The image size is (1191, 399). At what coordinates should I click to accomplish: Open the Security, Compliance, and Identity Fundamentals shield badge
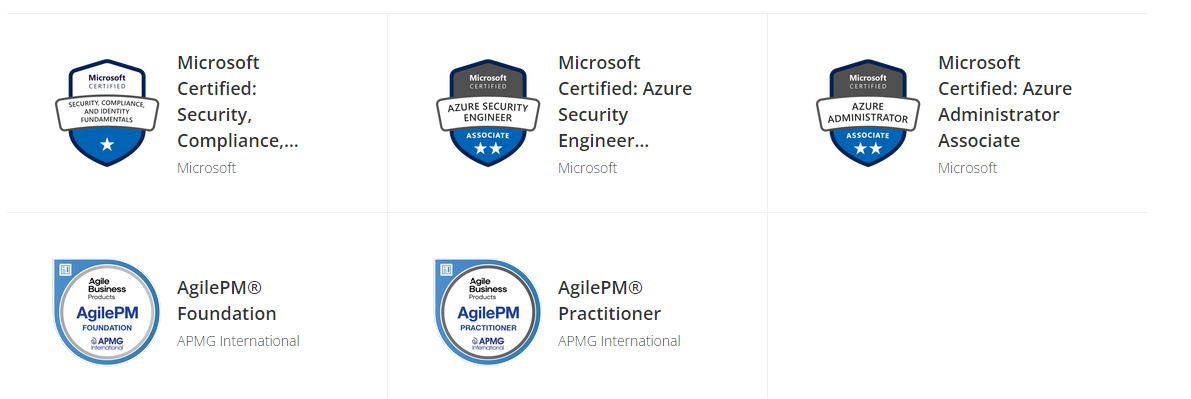[x=107, y=113]
